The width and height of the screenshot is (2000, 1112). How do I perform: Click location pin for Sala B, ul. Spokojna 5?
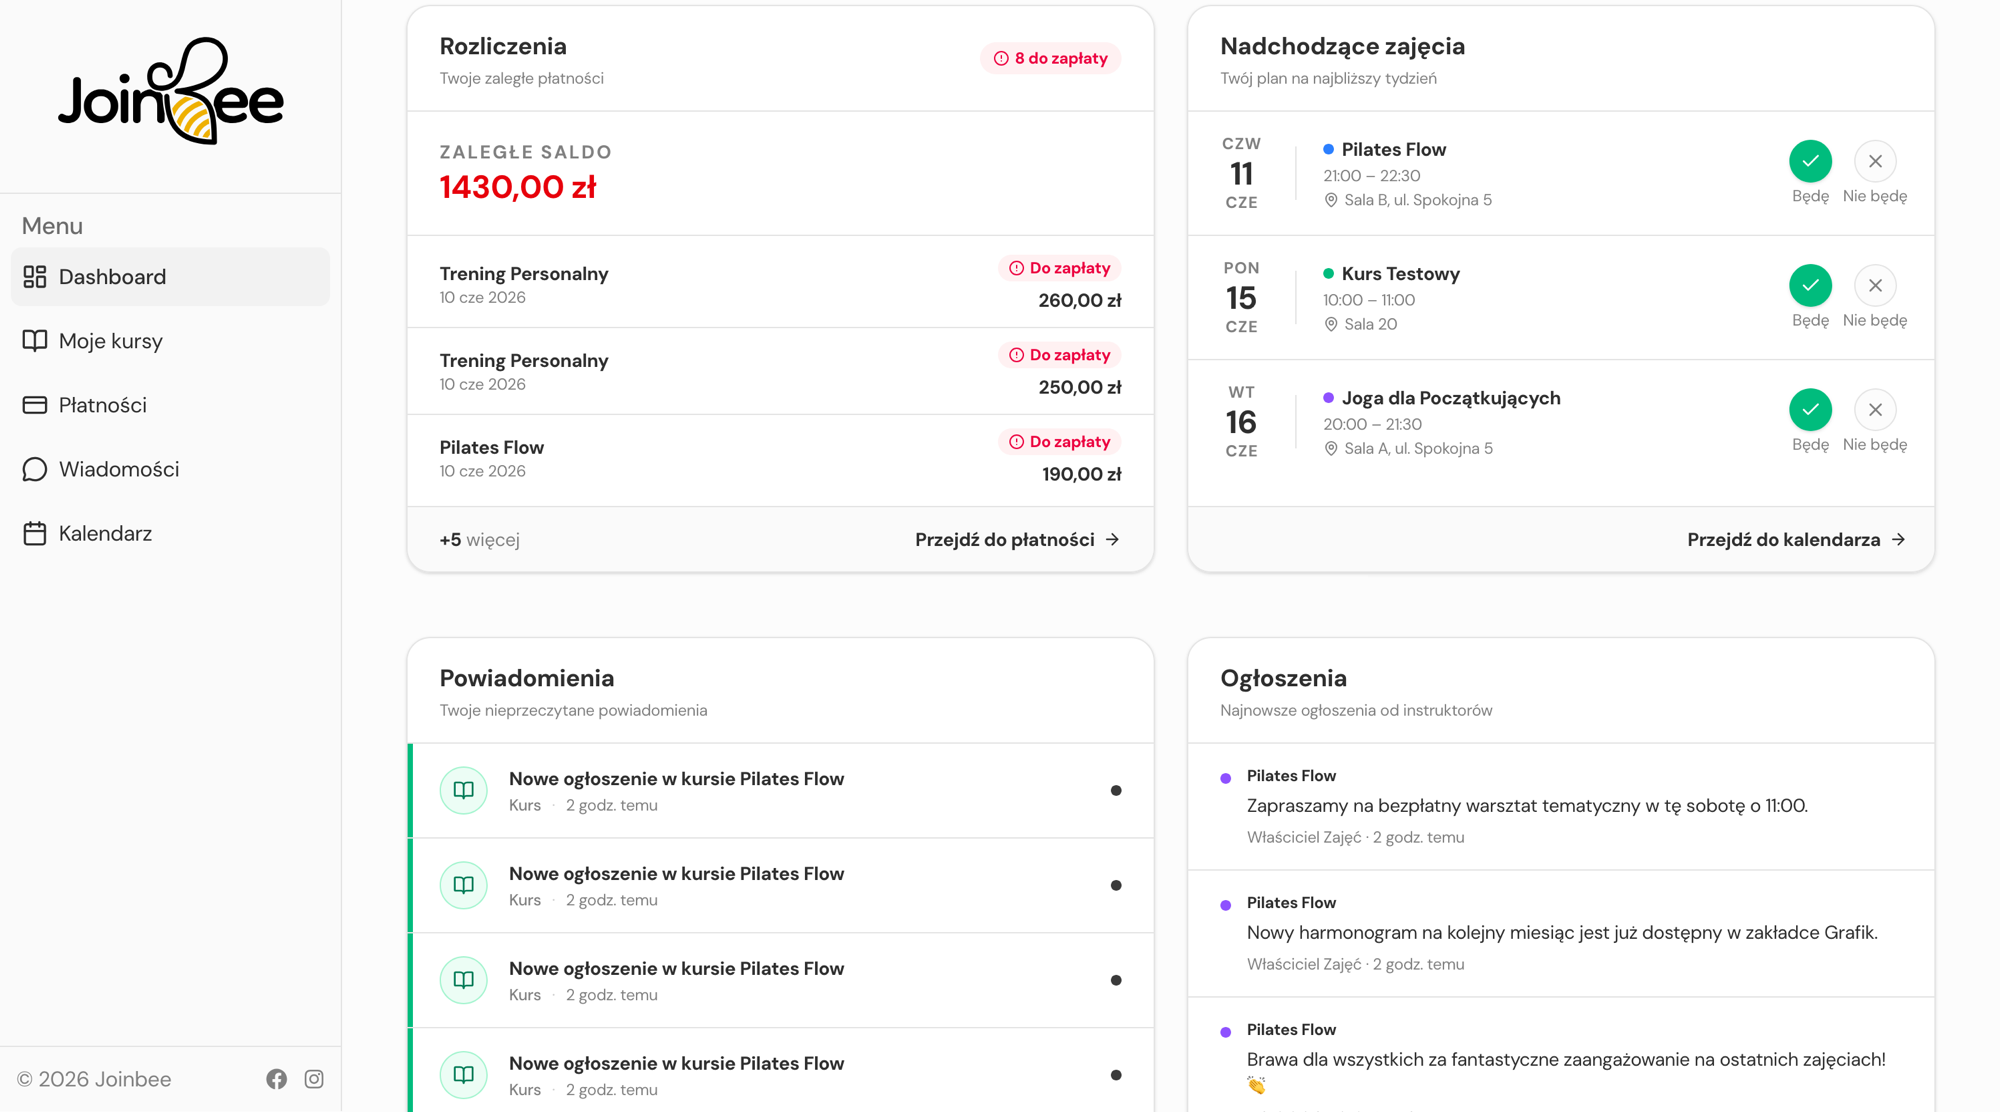click(x=1331, y=200)
